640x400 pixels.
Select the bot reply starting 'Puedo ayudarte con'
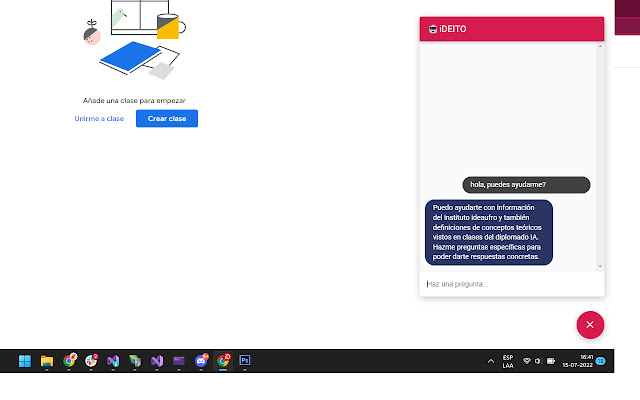tap(489, 232)
